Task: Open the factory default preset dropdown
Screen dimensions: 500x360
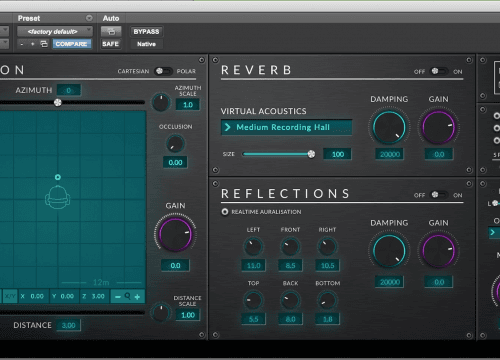Action: tap(55, 31)
